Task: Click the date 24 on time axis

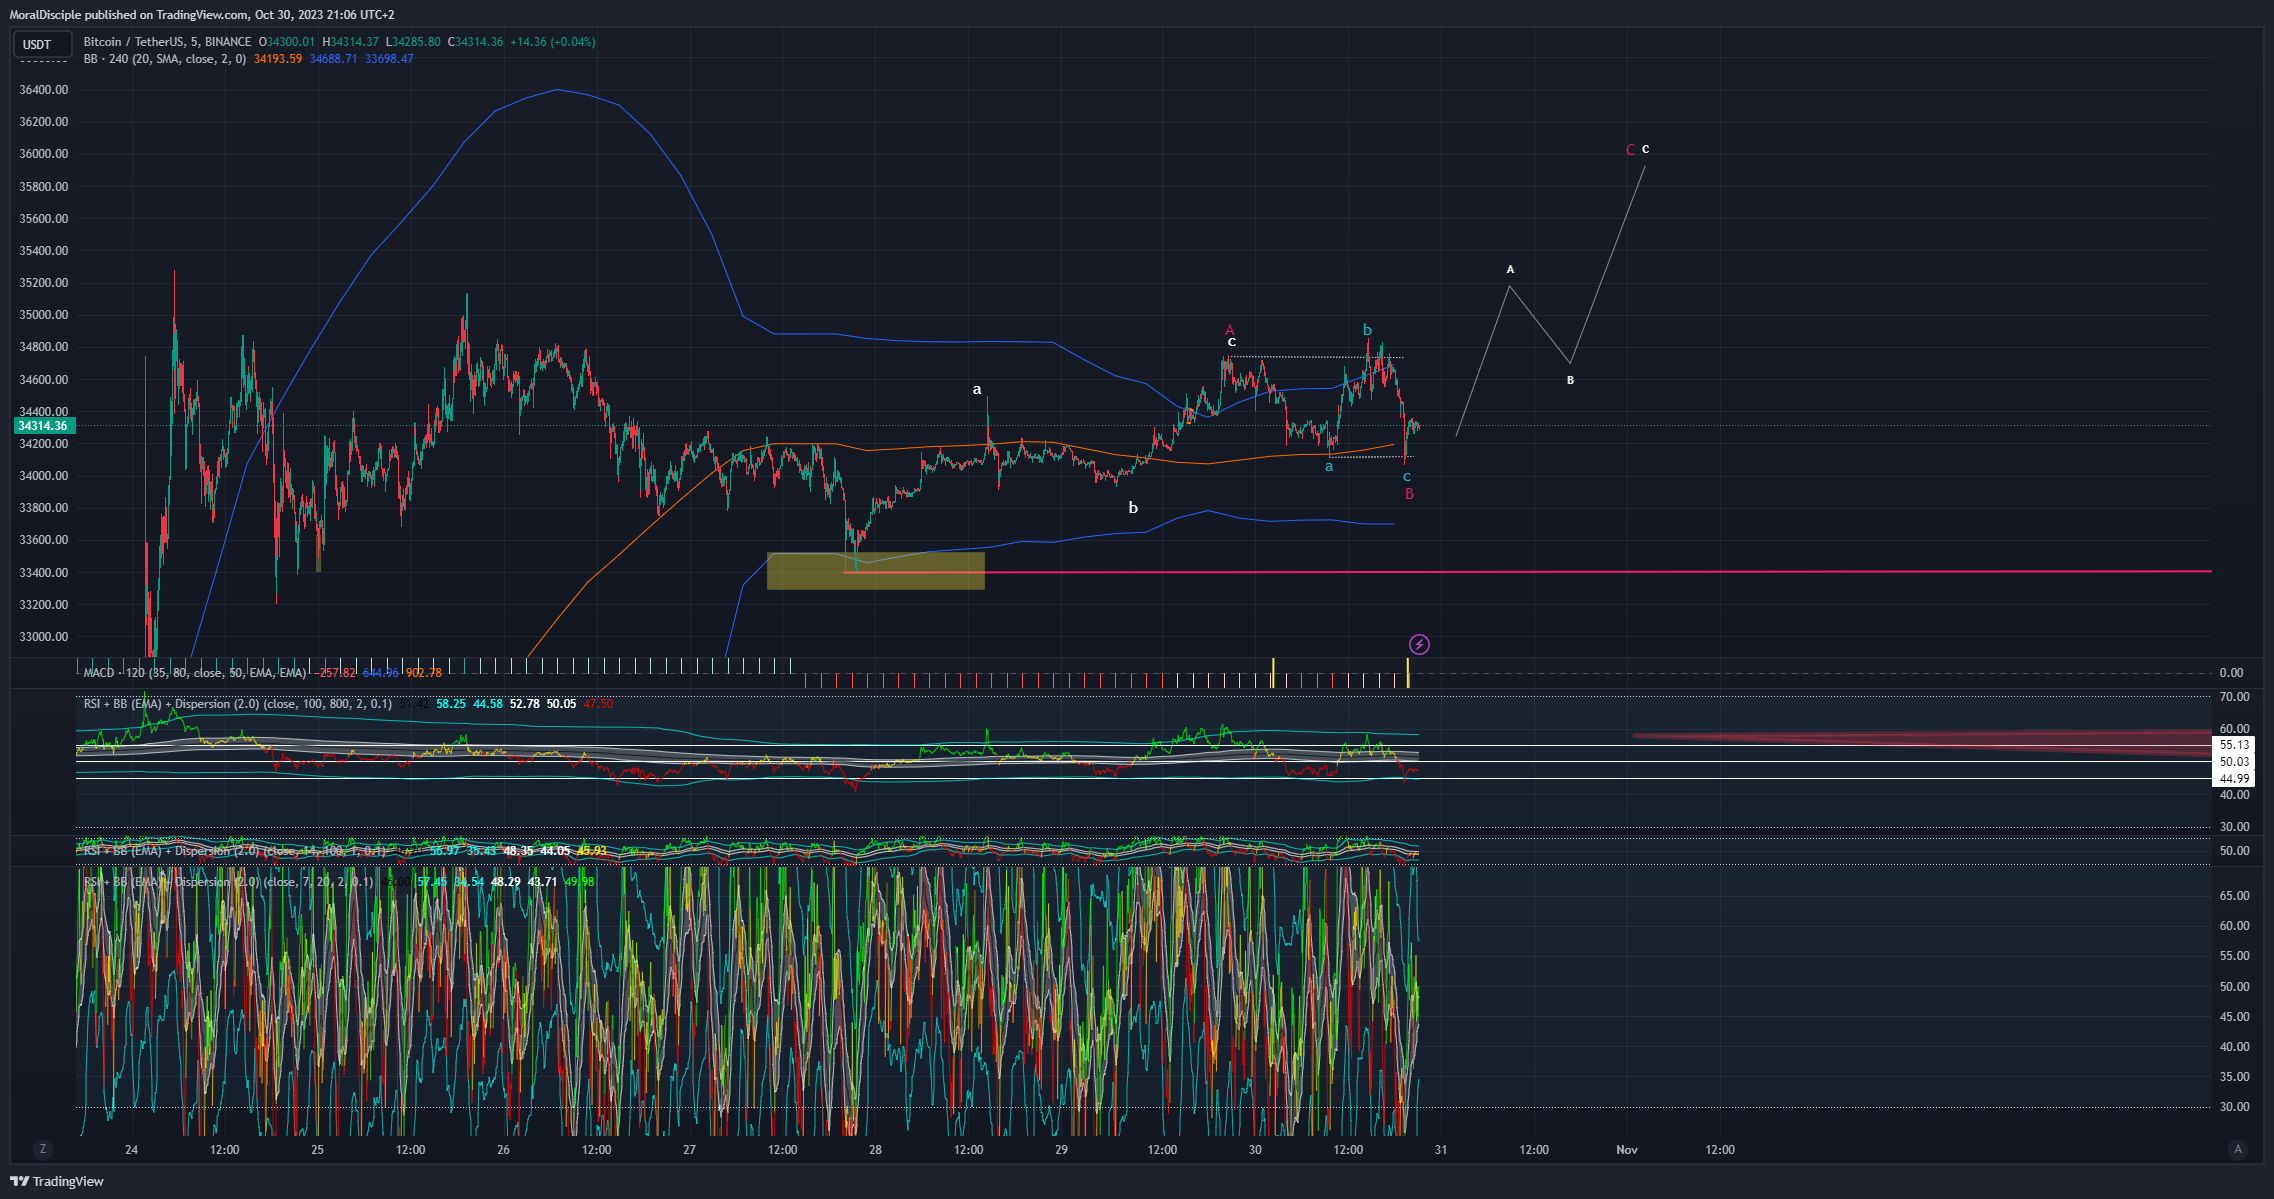Action: pyautogui.click(x=131, y=1150)
